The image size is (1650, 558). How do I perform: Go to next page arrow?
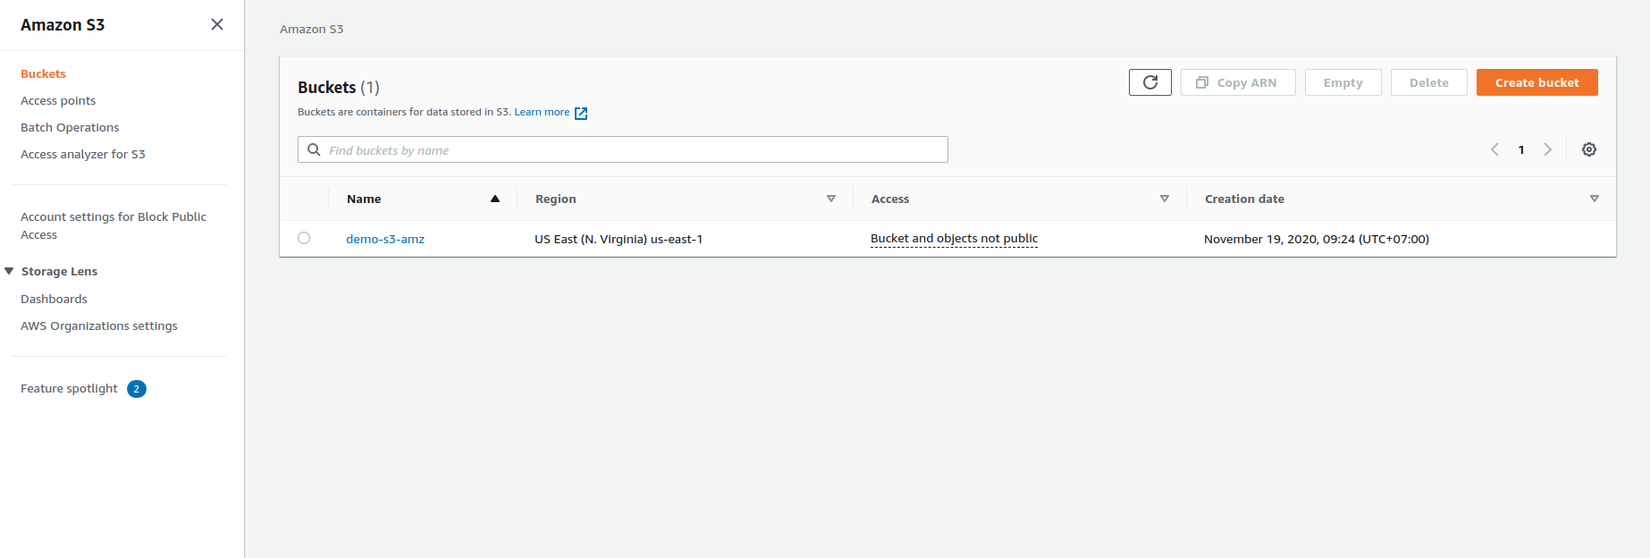(x=1548, y=150)
